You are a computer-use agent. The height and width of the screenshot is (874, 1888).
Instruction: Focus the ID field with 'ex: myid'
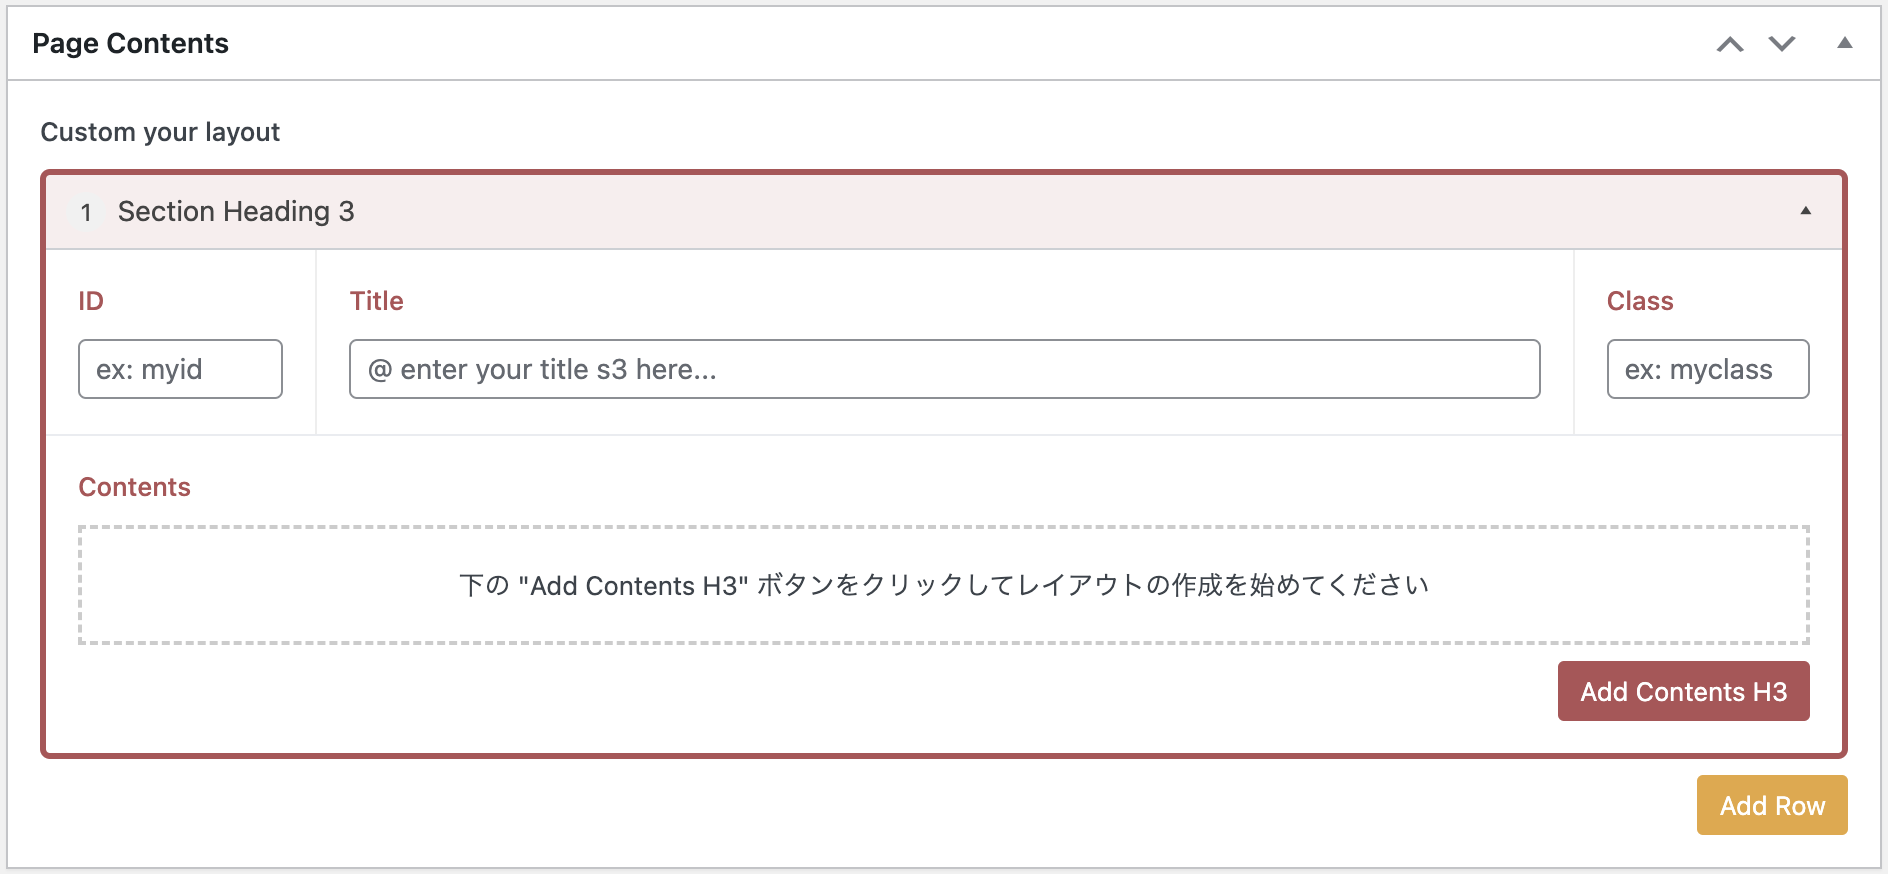tap(180, 369)
